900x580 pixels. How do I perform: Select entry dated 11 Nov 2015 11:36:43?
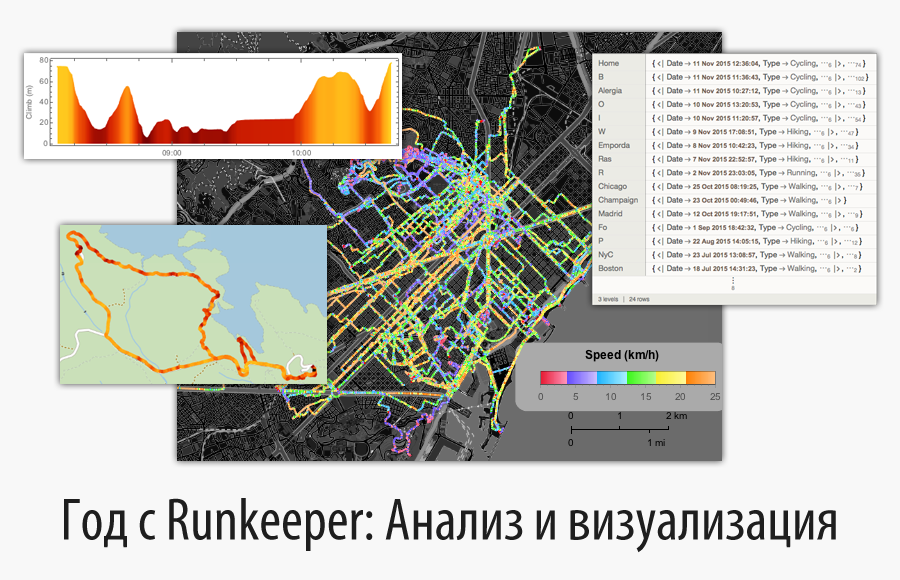[760, 77]
